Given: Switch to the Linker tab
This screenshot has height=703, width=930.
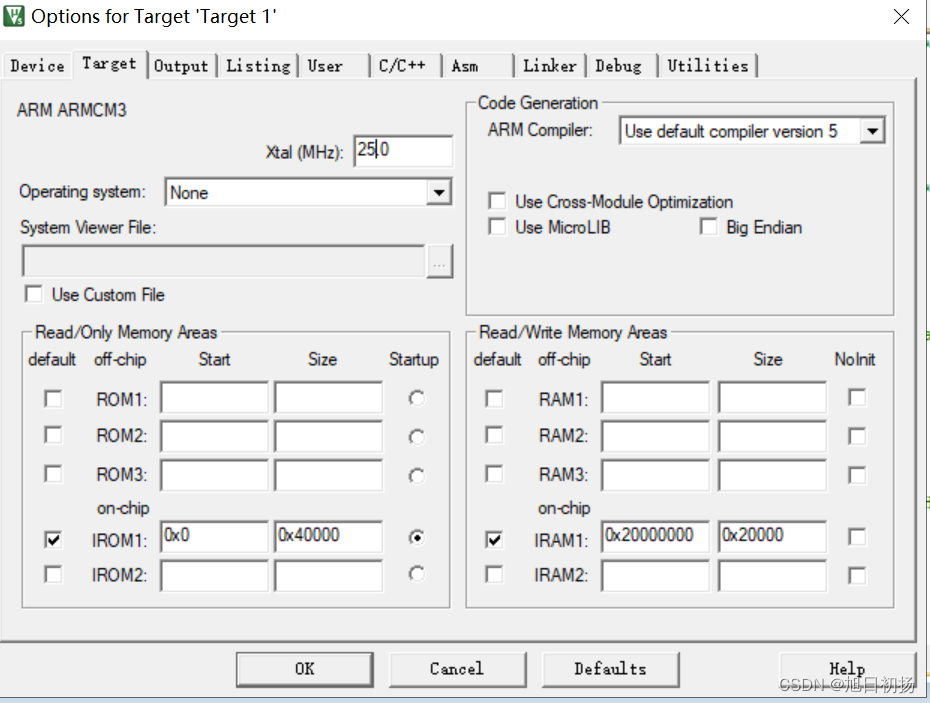Looking at the screenshot, I should tap(549, 65).
